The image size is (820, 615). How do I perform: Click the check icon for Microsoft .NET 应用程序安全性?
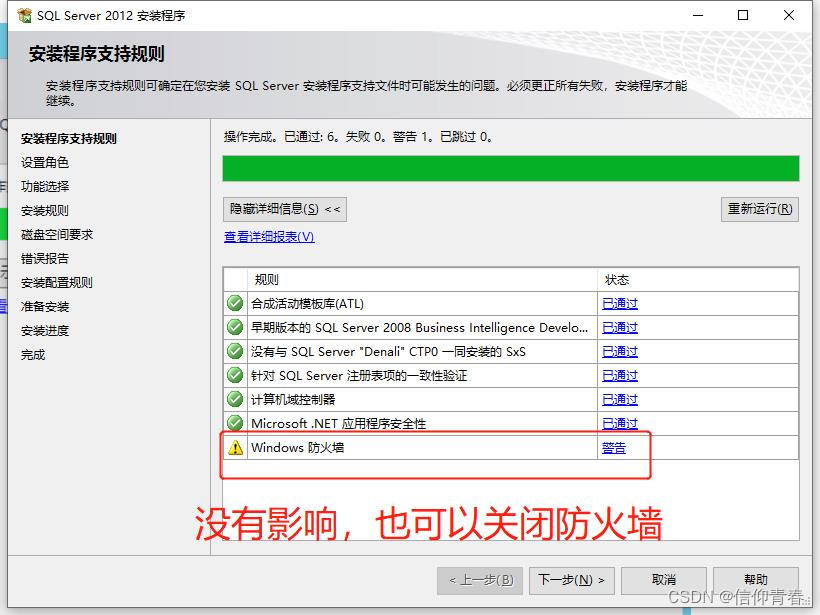[x=235, y=423]
